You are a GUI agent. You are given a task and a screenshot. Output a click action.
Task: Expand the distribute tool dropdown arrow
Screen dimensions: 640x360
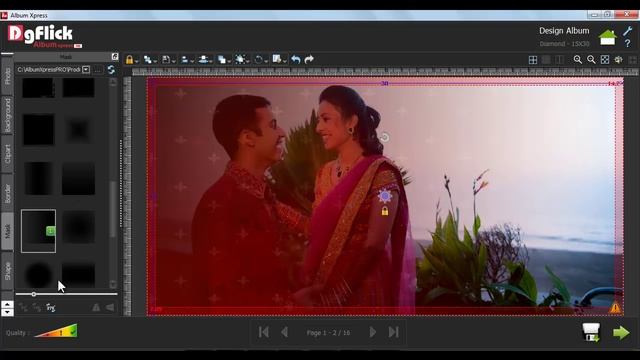coord(211,61)
